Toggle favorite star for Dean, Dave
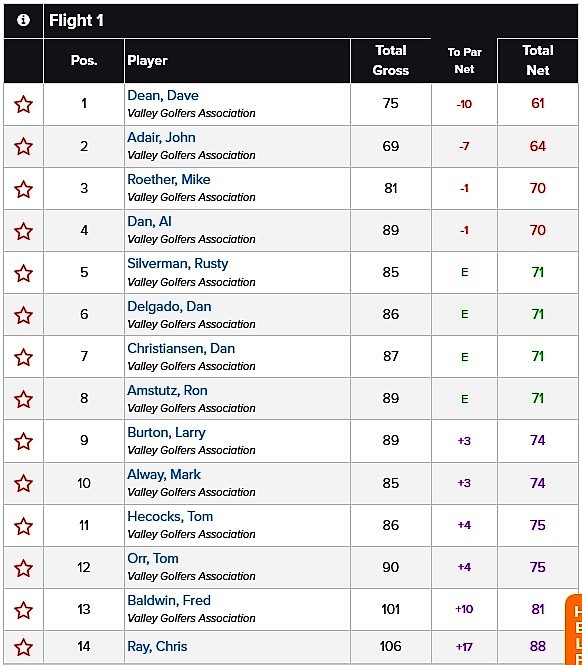 click(23, 104)
